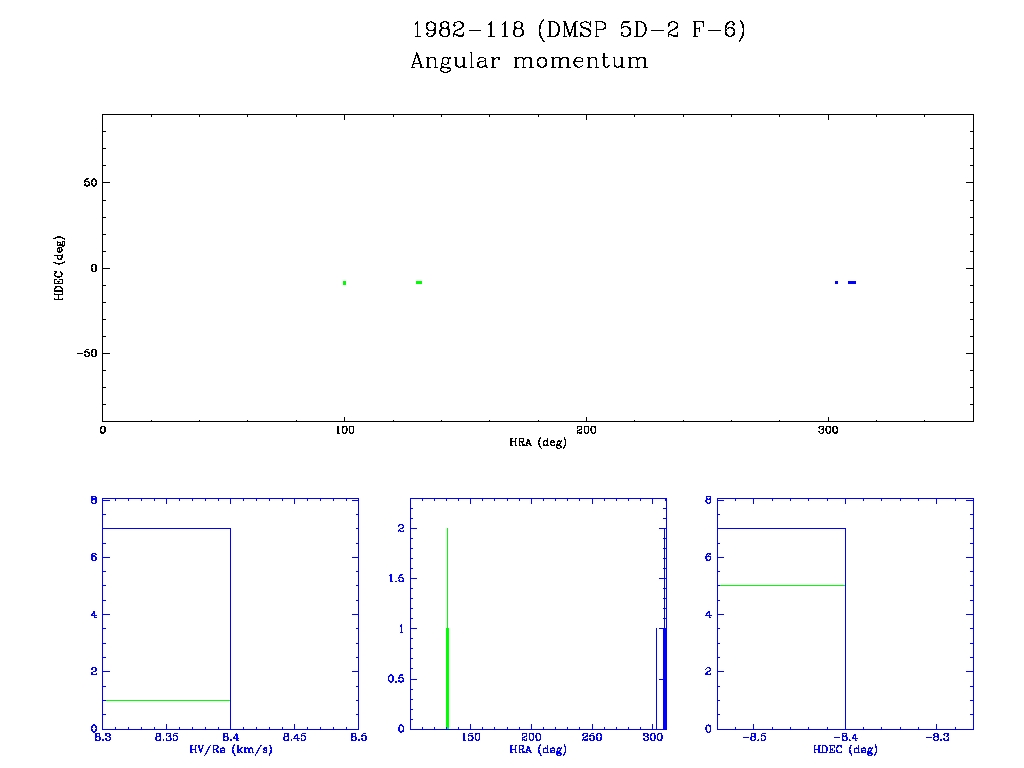
Task: Click the "-50" y-tick label on top plot
Action: pyautogui.click(x=87, y=353)
